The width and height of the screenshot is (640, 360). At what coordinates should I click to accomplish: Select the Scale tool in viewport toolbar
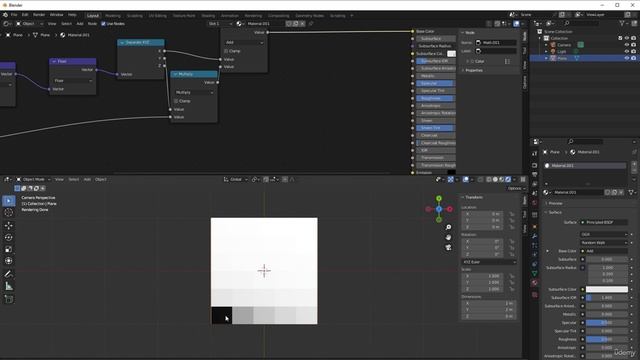(x=9, y=249)
